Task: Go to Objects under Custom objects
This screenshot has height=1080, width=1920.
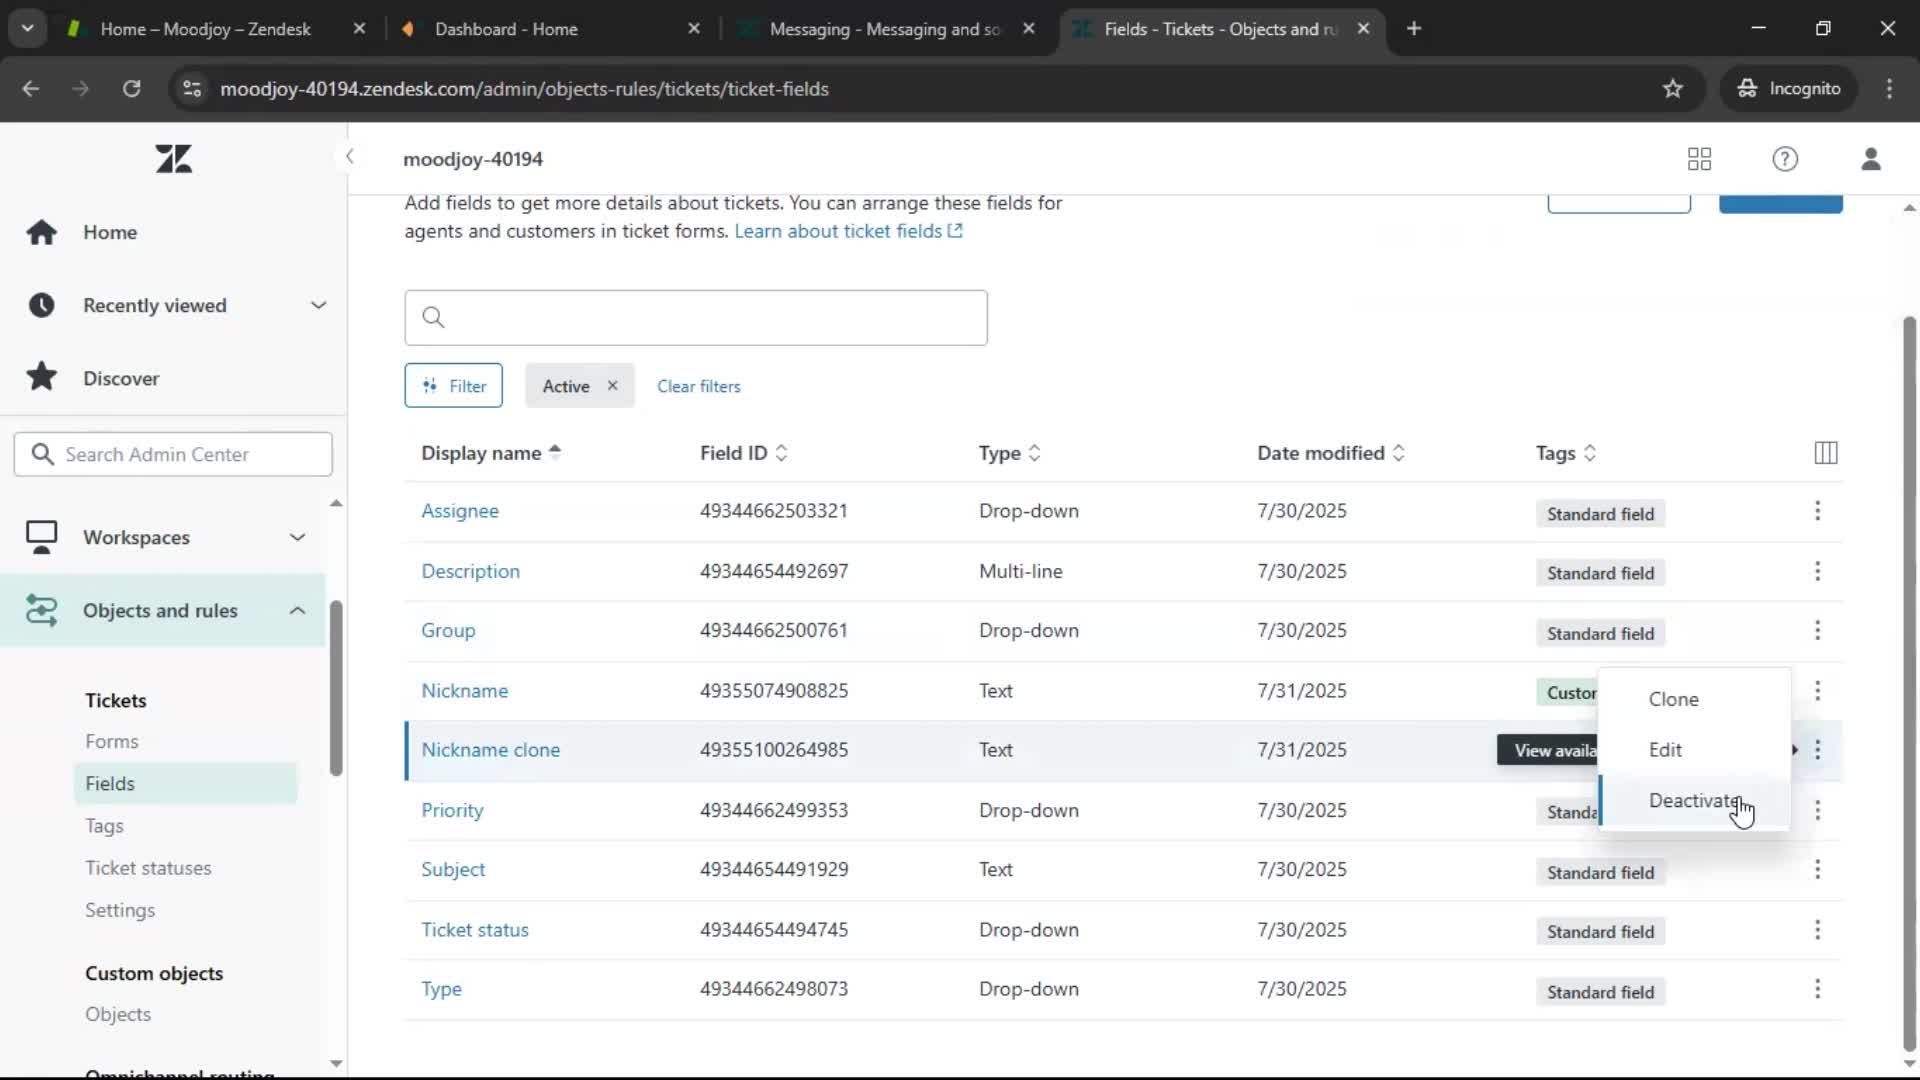Action: (x=118, y=1014)
